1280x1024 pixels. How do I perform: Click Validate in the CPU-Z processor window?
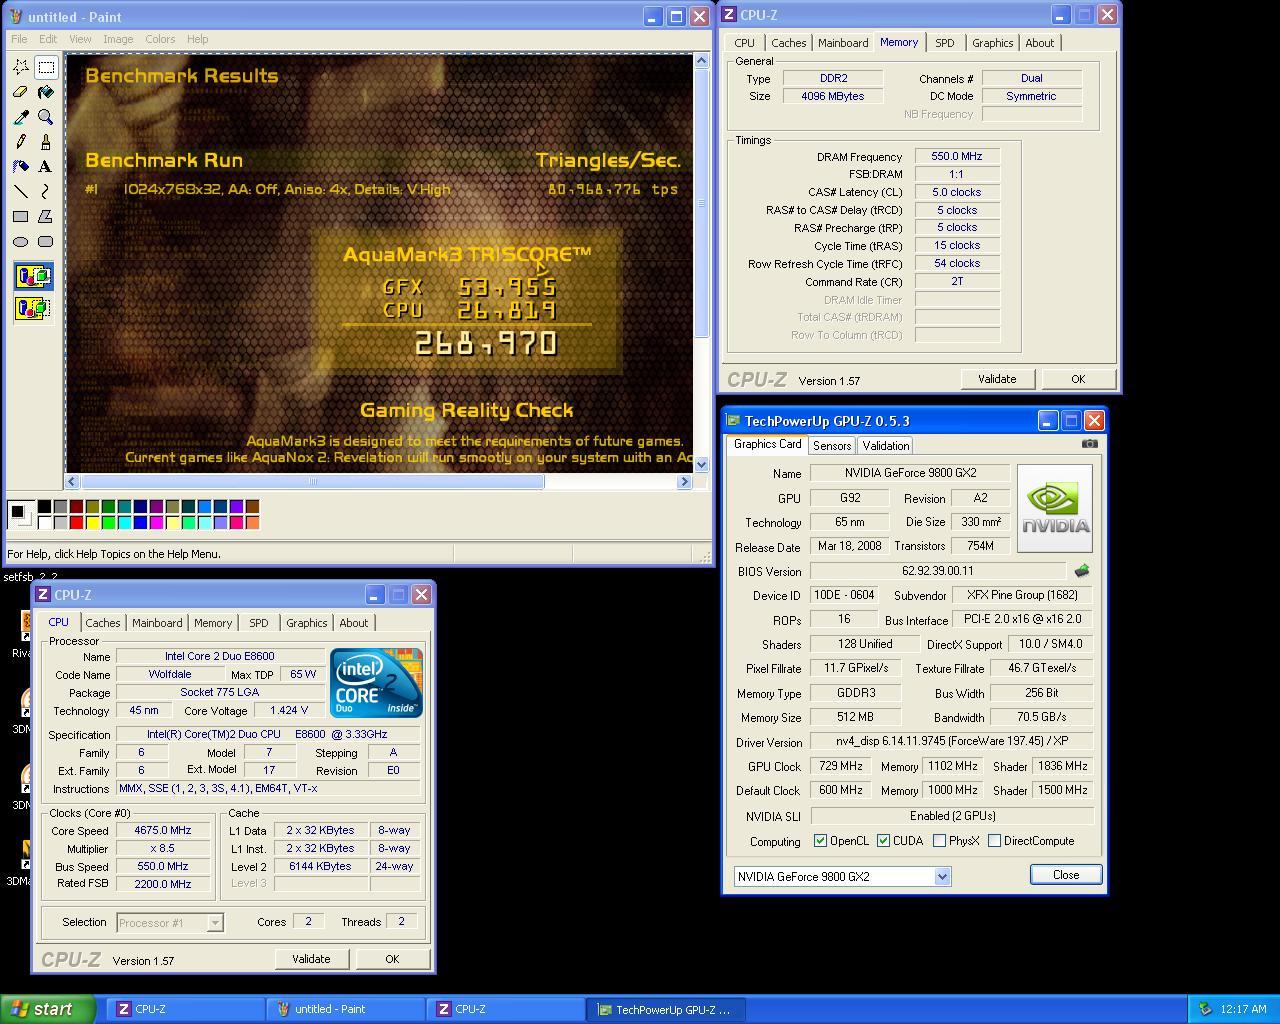311,959
